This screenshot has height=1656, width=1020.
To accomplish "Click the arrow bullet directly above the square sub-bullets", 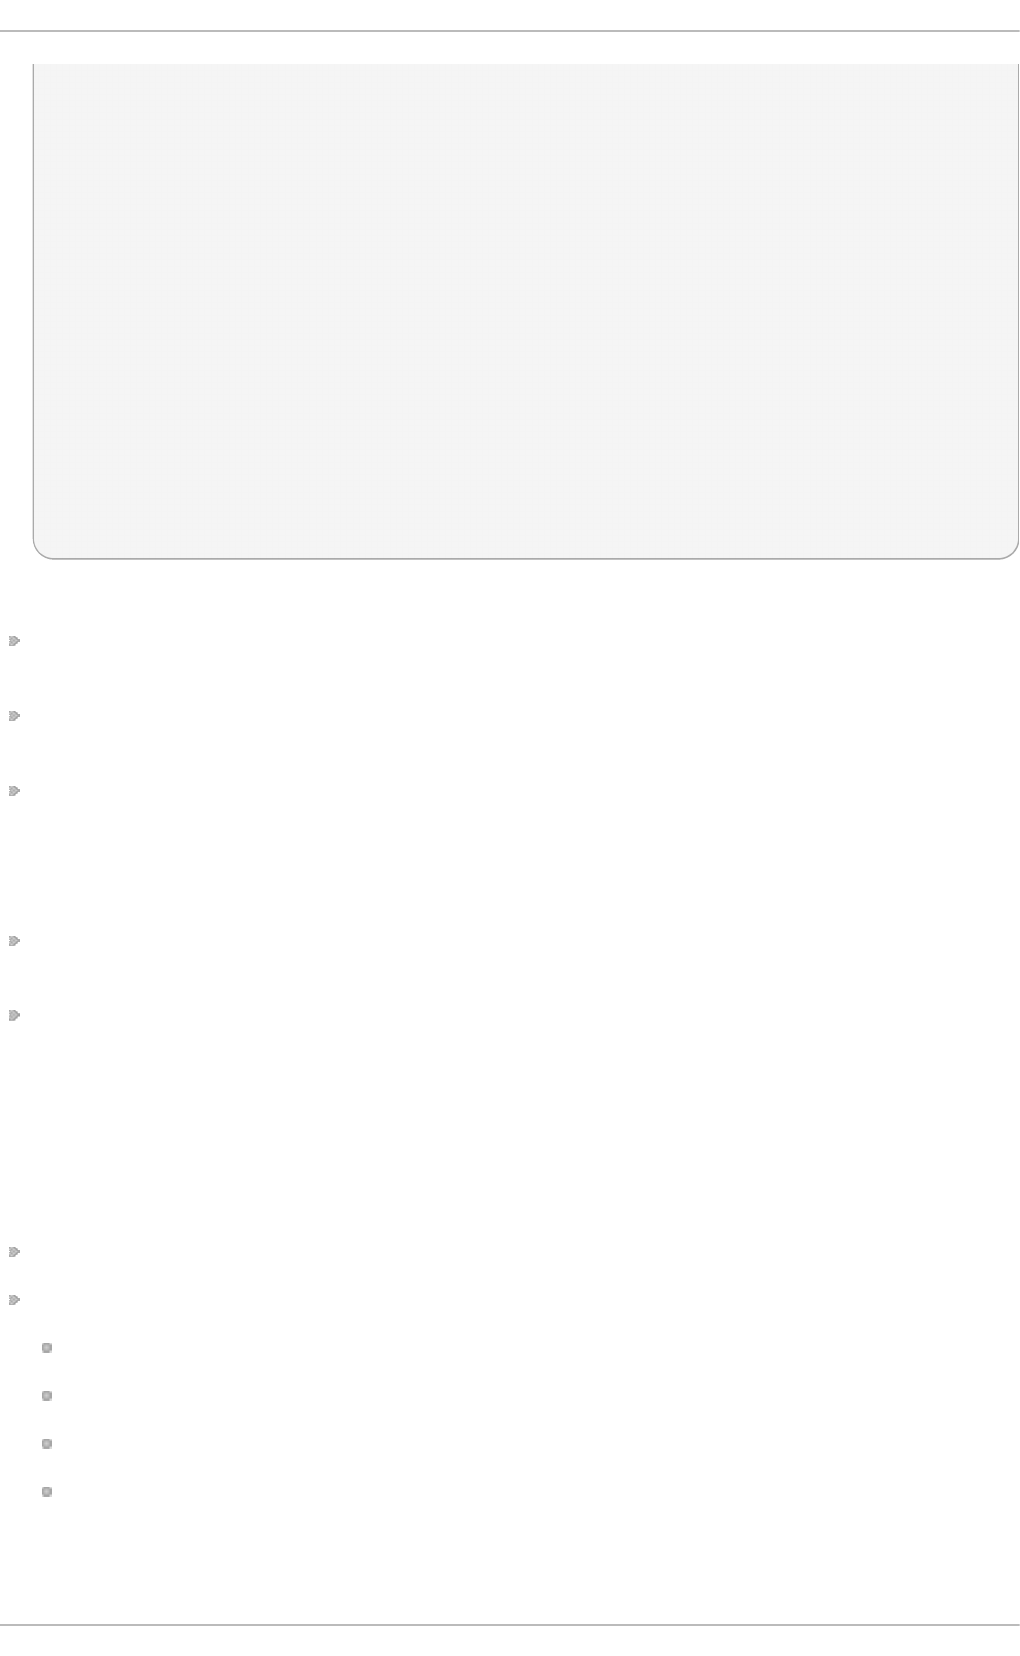I will point(14,1300).
